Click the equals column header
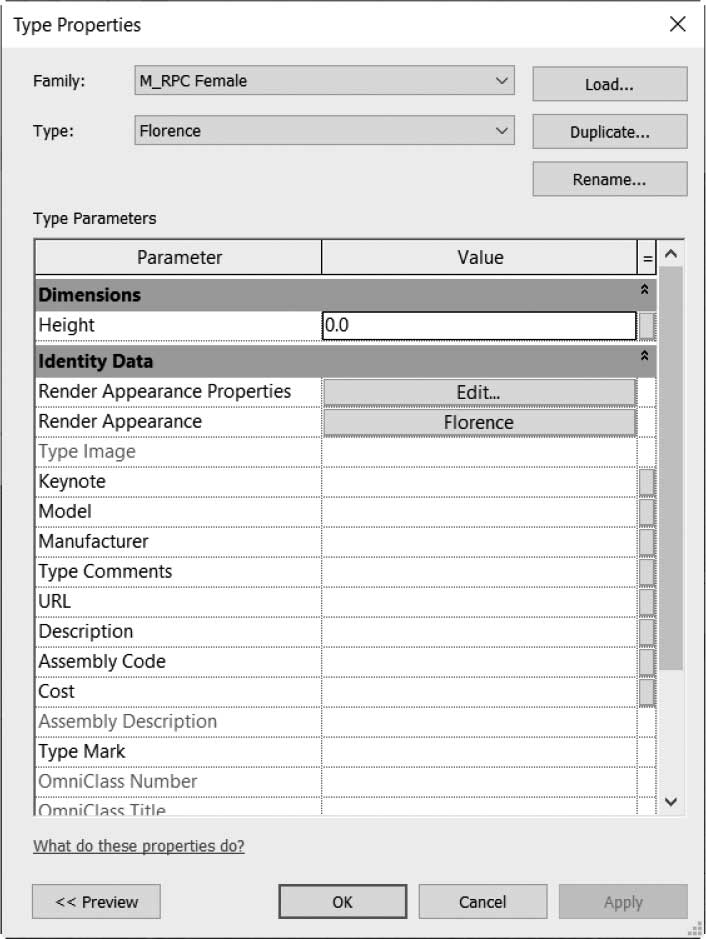Screen dimensions: 706x939 647,258
